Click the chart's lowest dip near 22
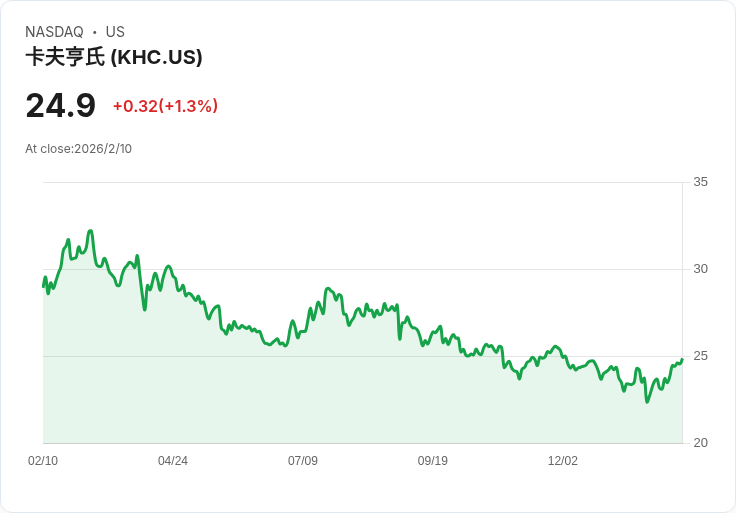The image size is (736, 513). tap(647, 402)
